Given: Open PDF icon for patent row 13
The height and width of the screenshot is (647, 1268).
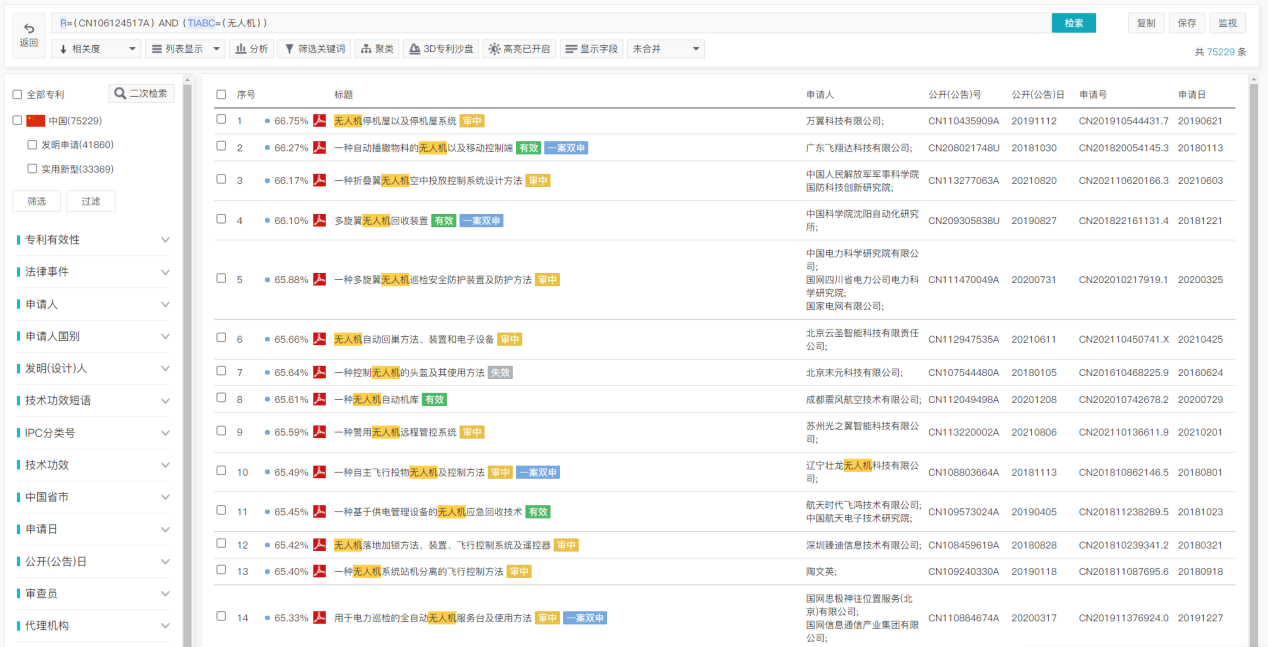Looking at the screenshot, I should click(320, 571).
